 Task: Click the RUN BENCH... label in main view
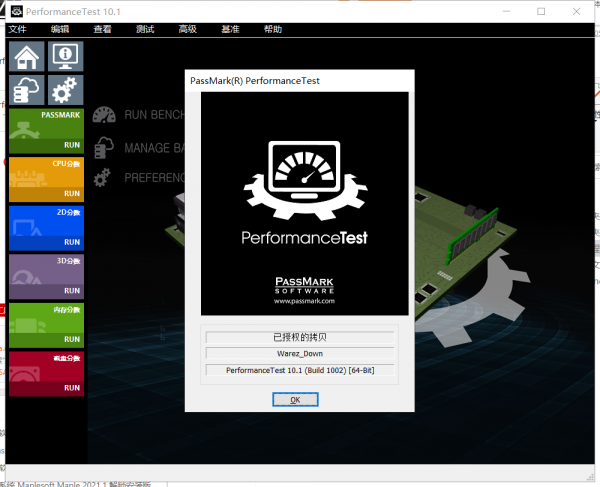pyautogui.click(x=155, y=115)
